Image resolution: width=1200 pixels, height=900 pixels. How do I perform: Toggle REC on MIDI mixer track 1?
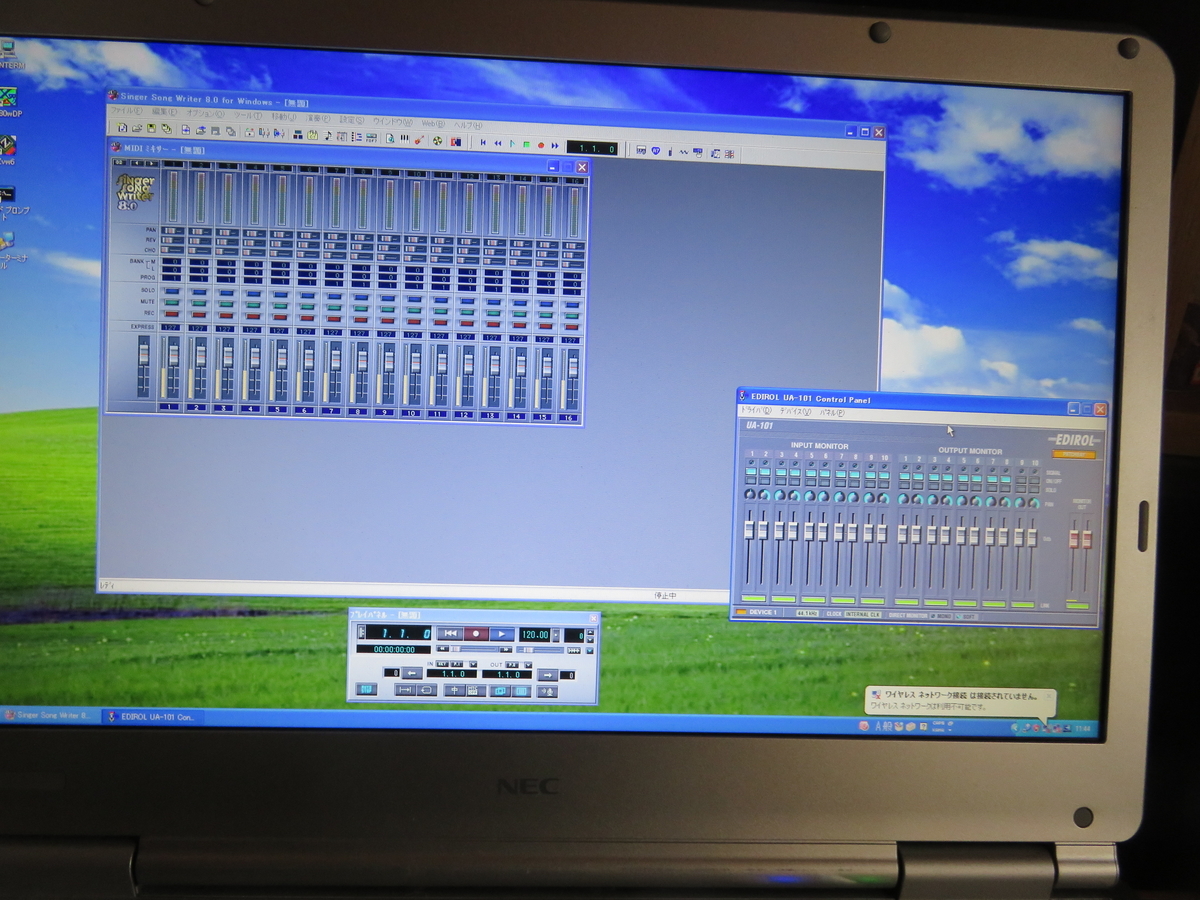[x=171, y=313]
